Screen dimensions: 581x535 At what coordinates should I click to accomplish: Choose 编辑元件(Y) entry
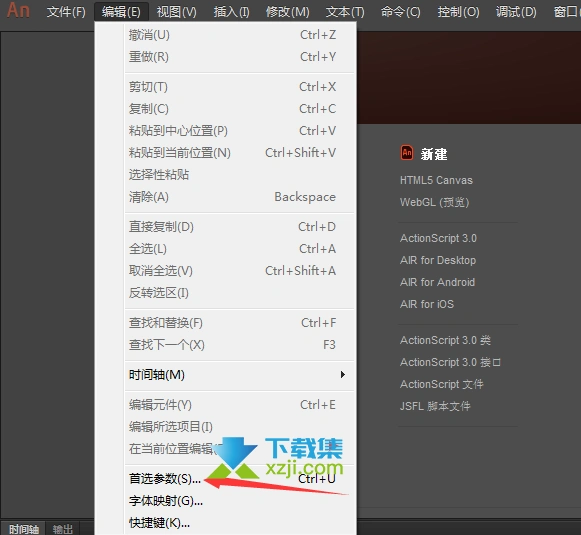[239, 405]
